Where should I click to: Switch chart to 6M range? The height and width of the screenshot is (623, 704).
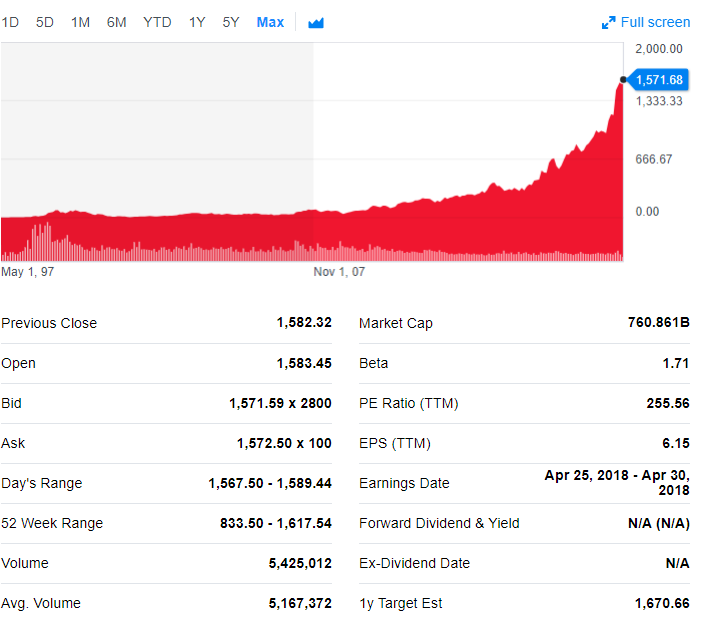point(116,22)
